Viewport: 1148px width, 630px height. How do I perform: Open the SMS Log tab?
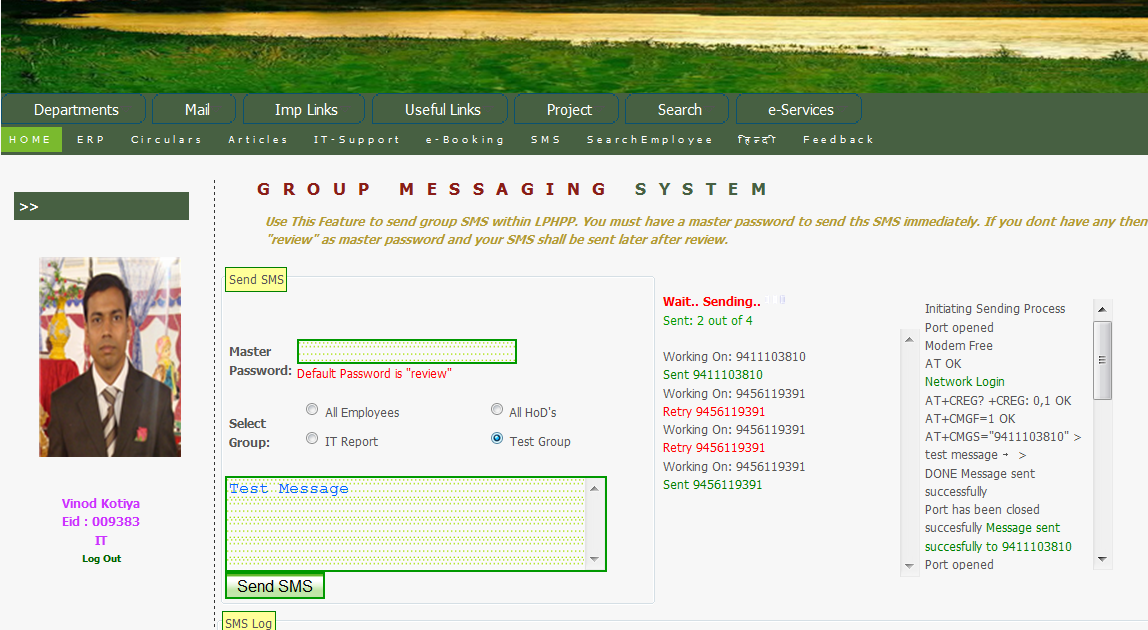(248, 622)
